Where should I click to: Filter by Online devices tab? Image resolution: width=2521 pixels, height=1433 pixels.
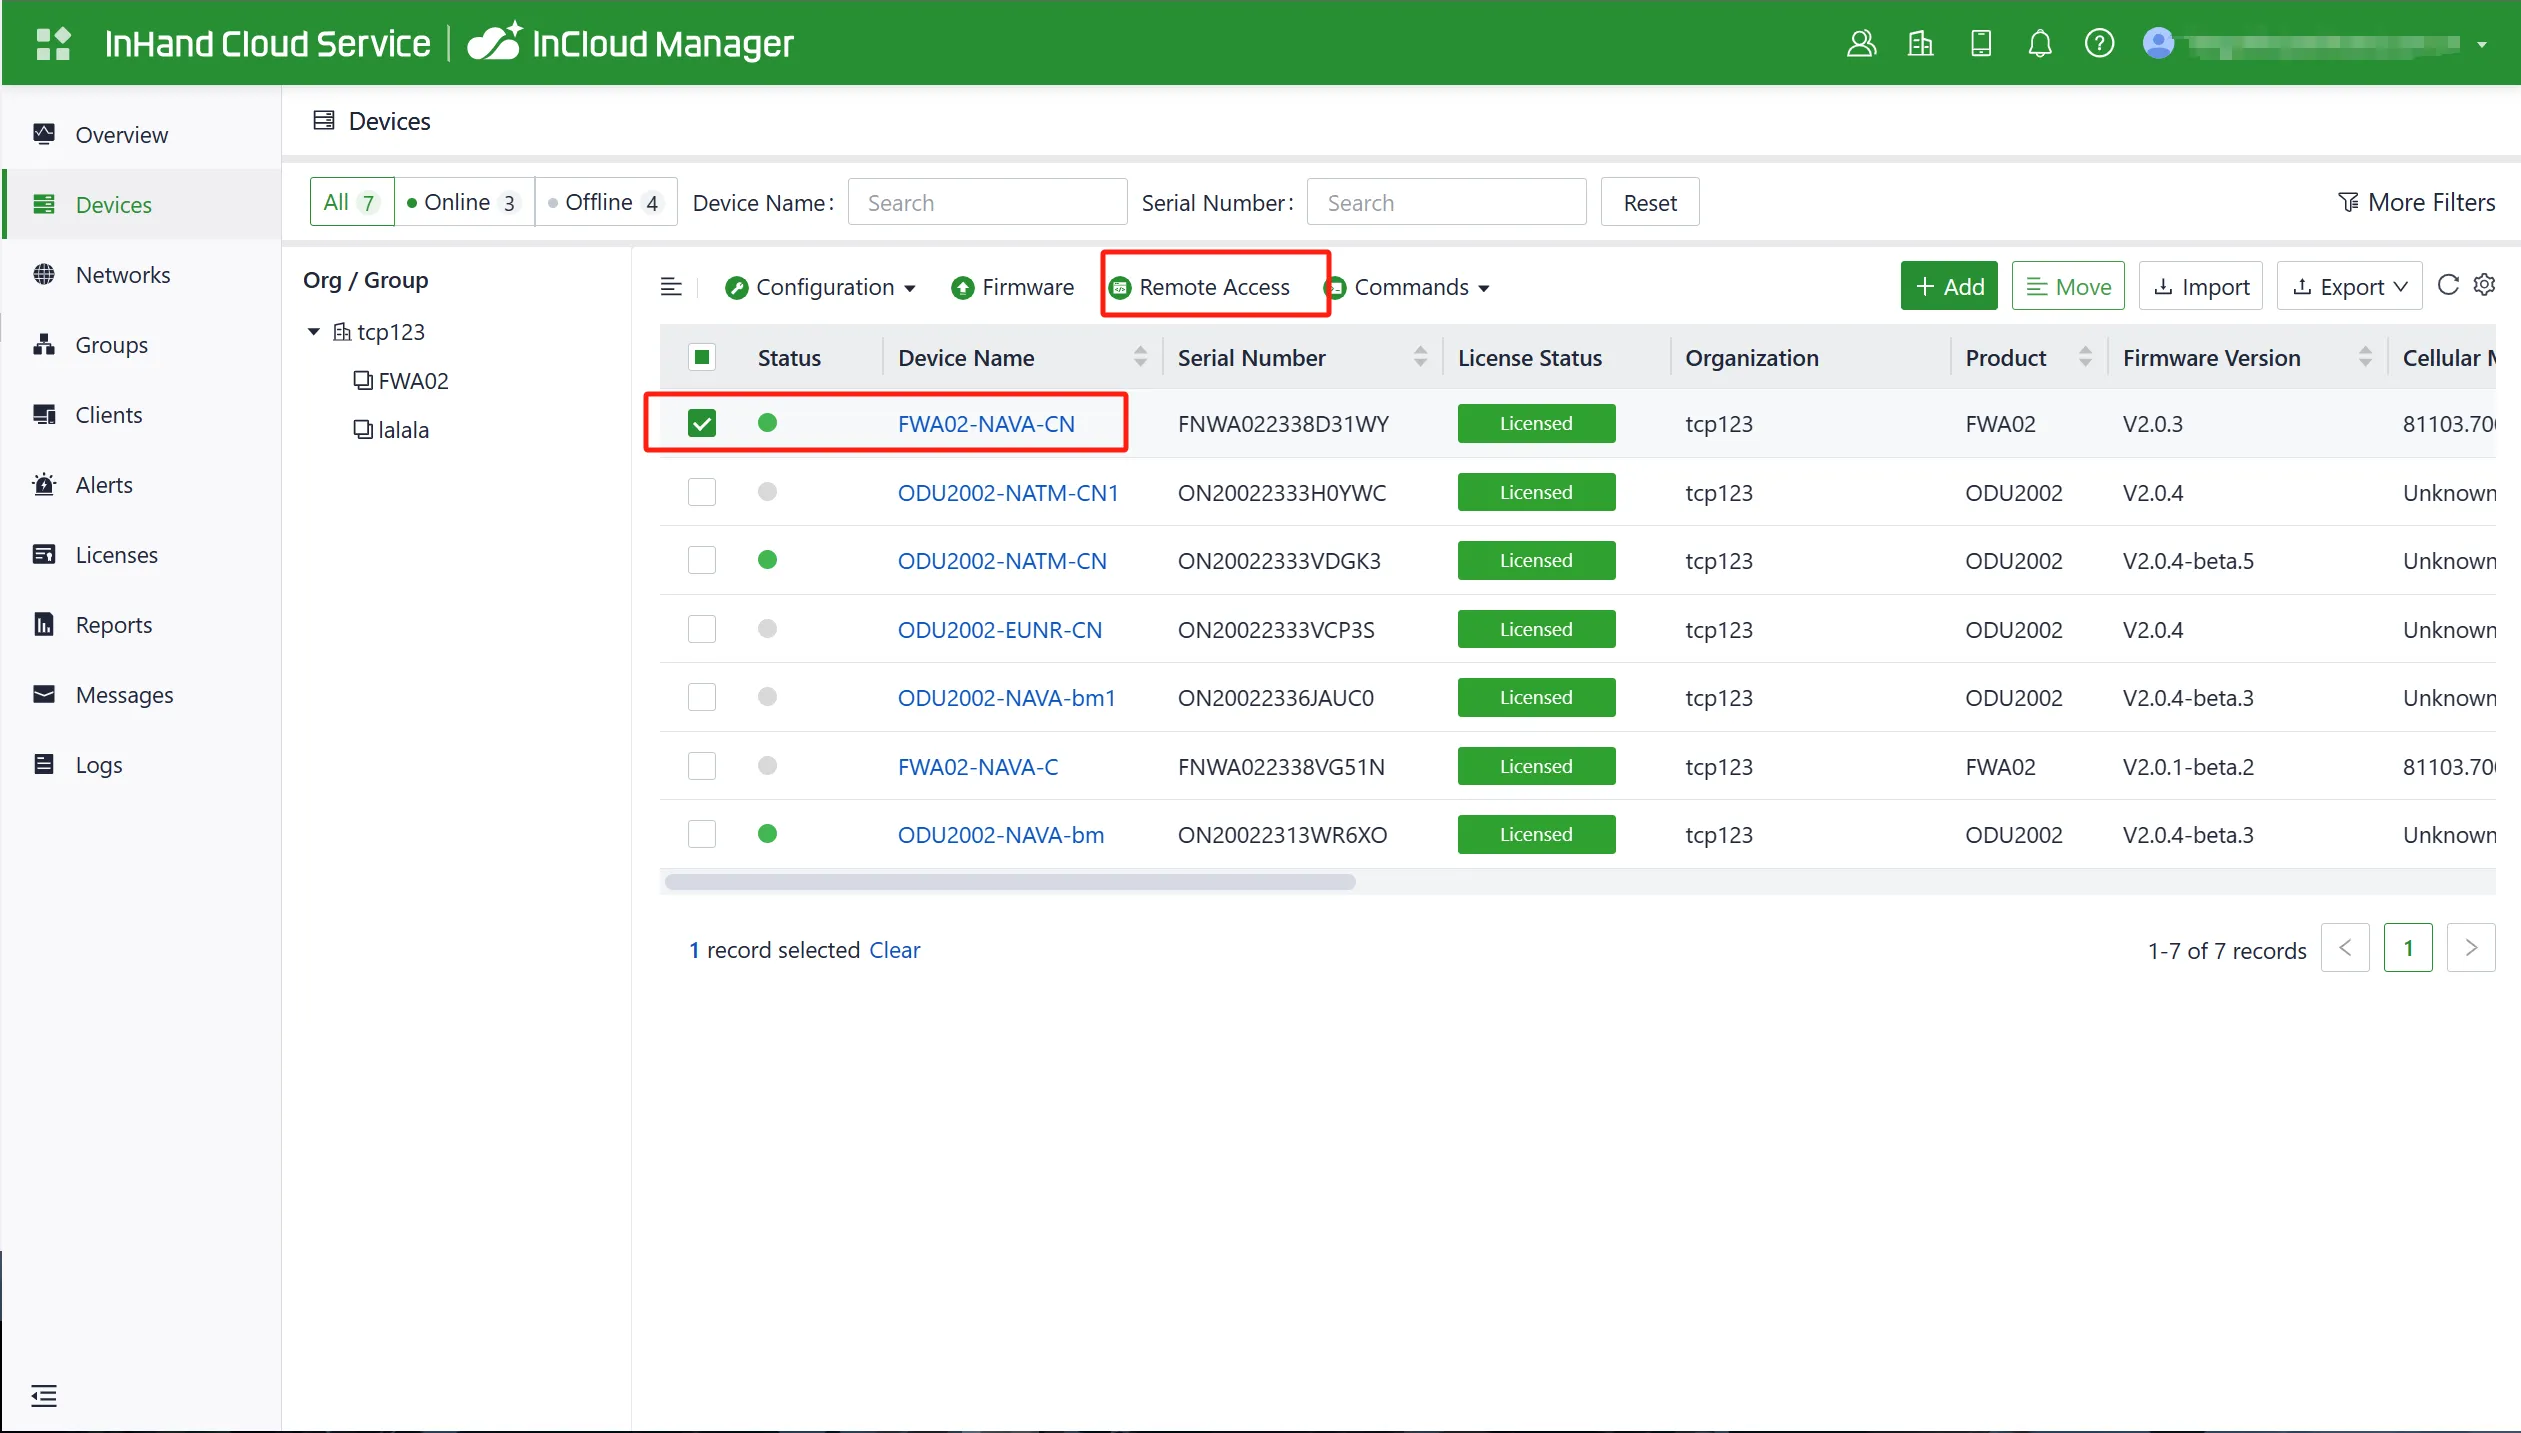coord(464,202)
